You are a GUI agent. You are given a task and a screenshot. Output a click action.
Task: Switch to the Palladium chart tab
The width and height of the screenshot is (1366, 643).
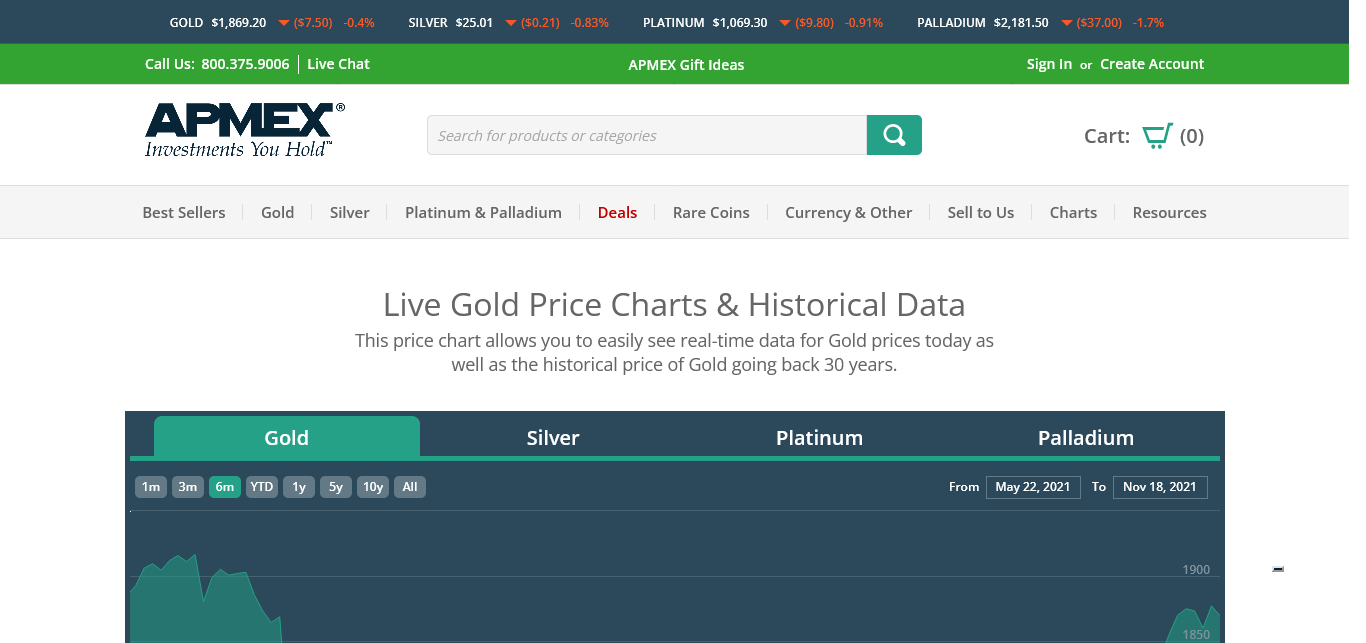pyautogui.click(x=1085, y=438)
